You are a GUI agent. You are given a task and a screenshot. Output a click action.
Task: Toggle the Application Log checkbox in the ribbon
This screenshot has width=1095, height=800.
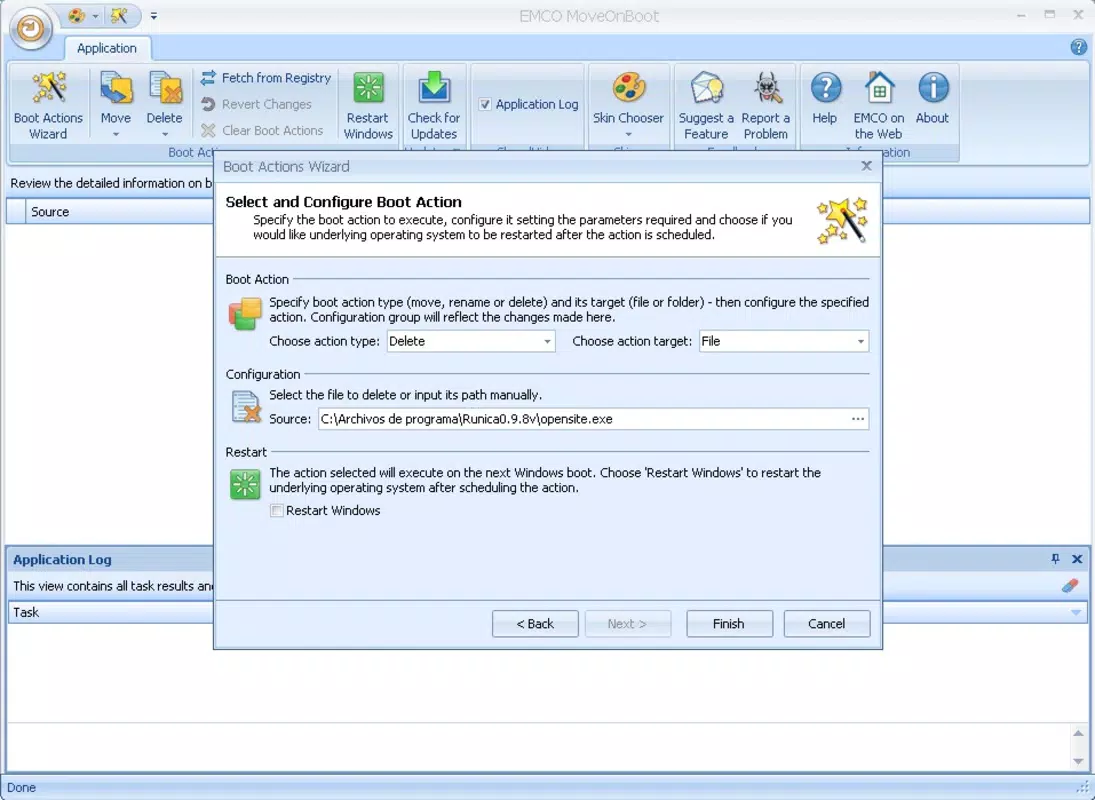pyautogui.click(x=485, y=105)
